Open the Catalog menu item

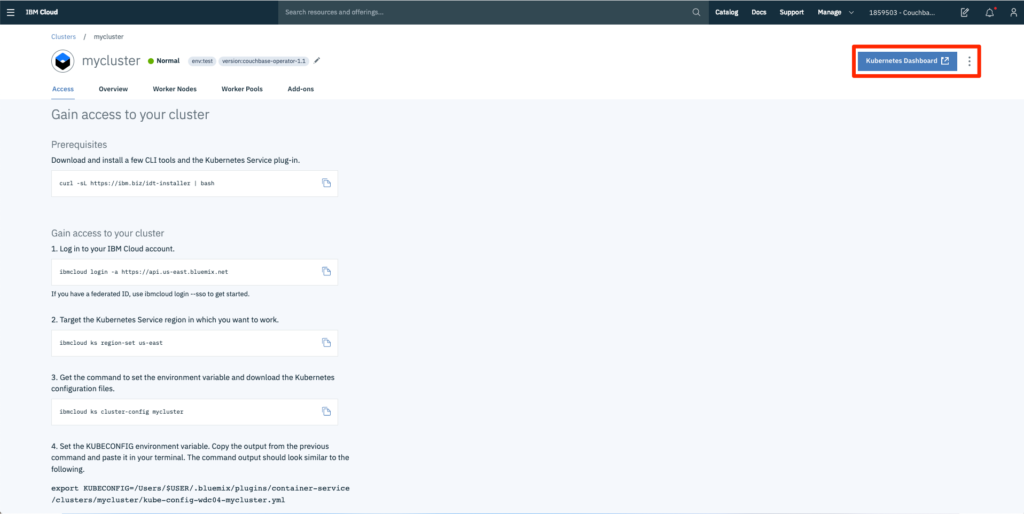[x=726, y=12]
